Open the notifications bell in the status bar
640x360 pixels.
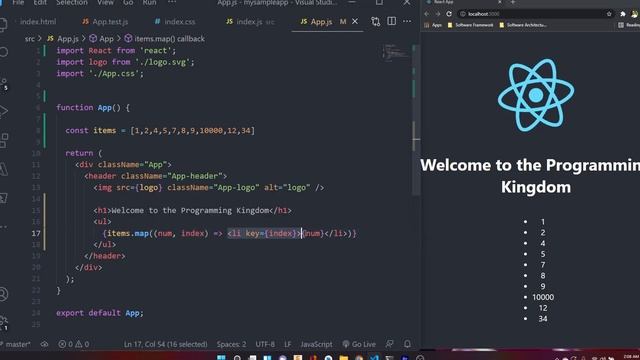click(x=407, y=344)
